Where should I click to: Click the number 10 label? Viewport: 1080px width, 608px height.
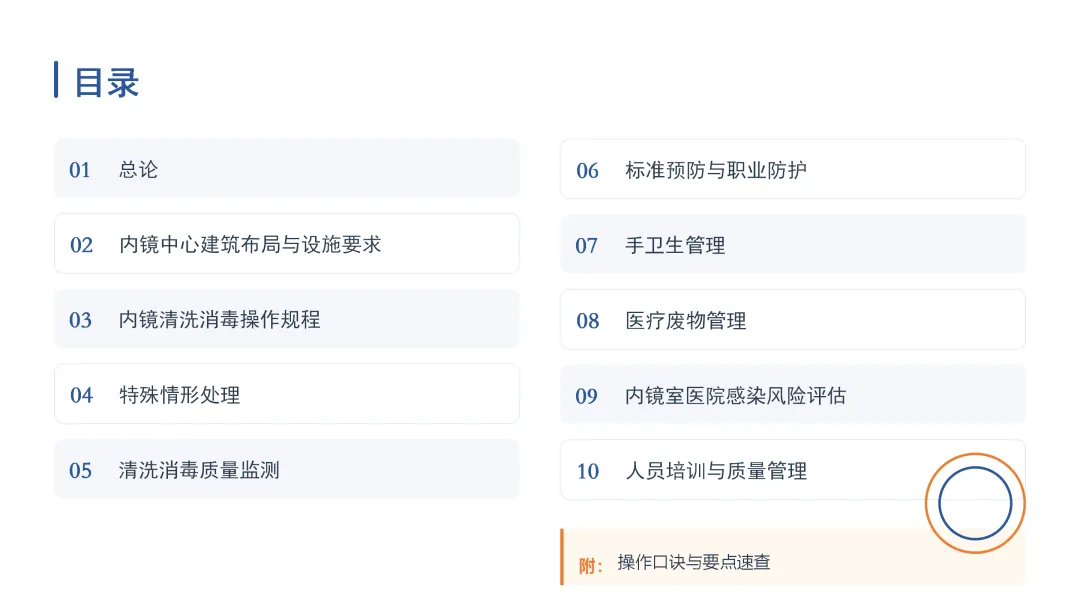[x=588, y=472]
